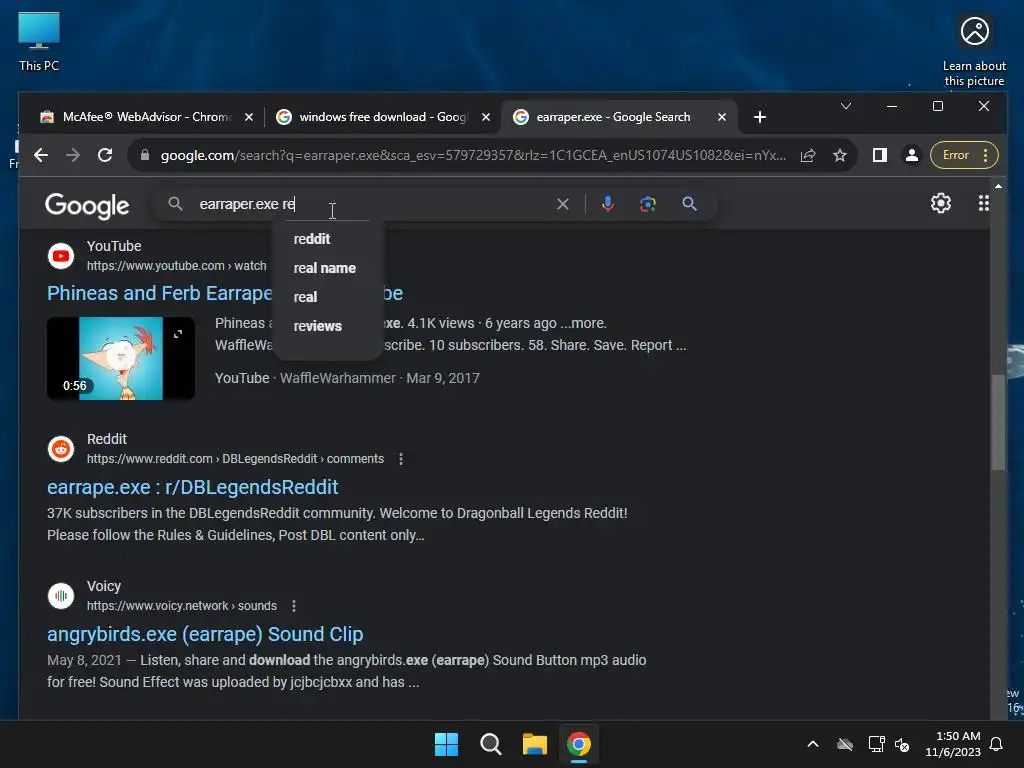The width and height of the screenshot is (1024, 768).
Task: Click Learn about this picture icon
Action: [974, 52]
